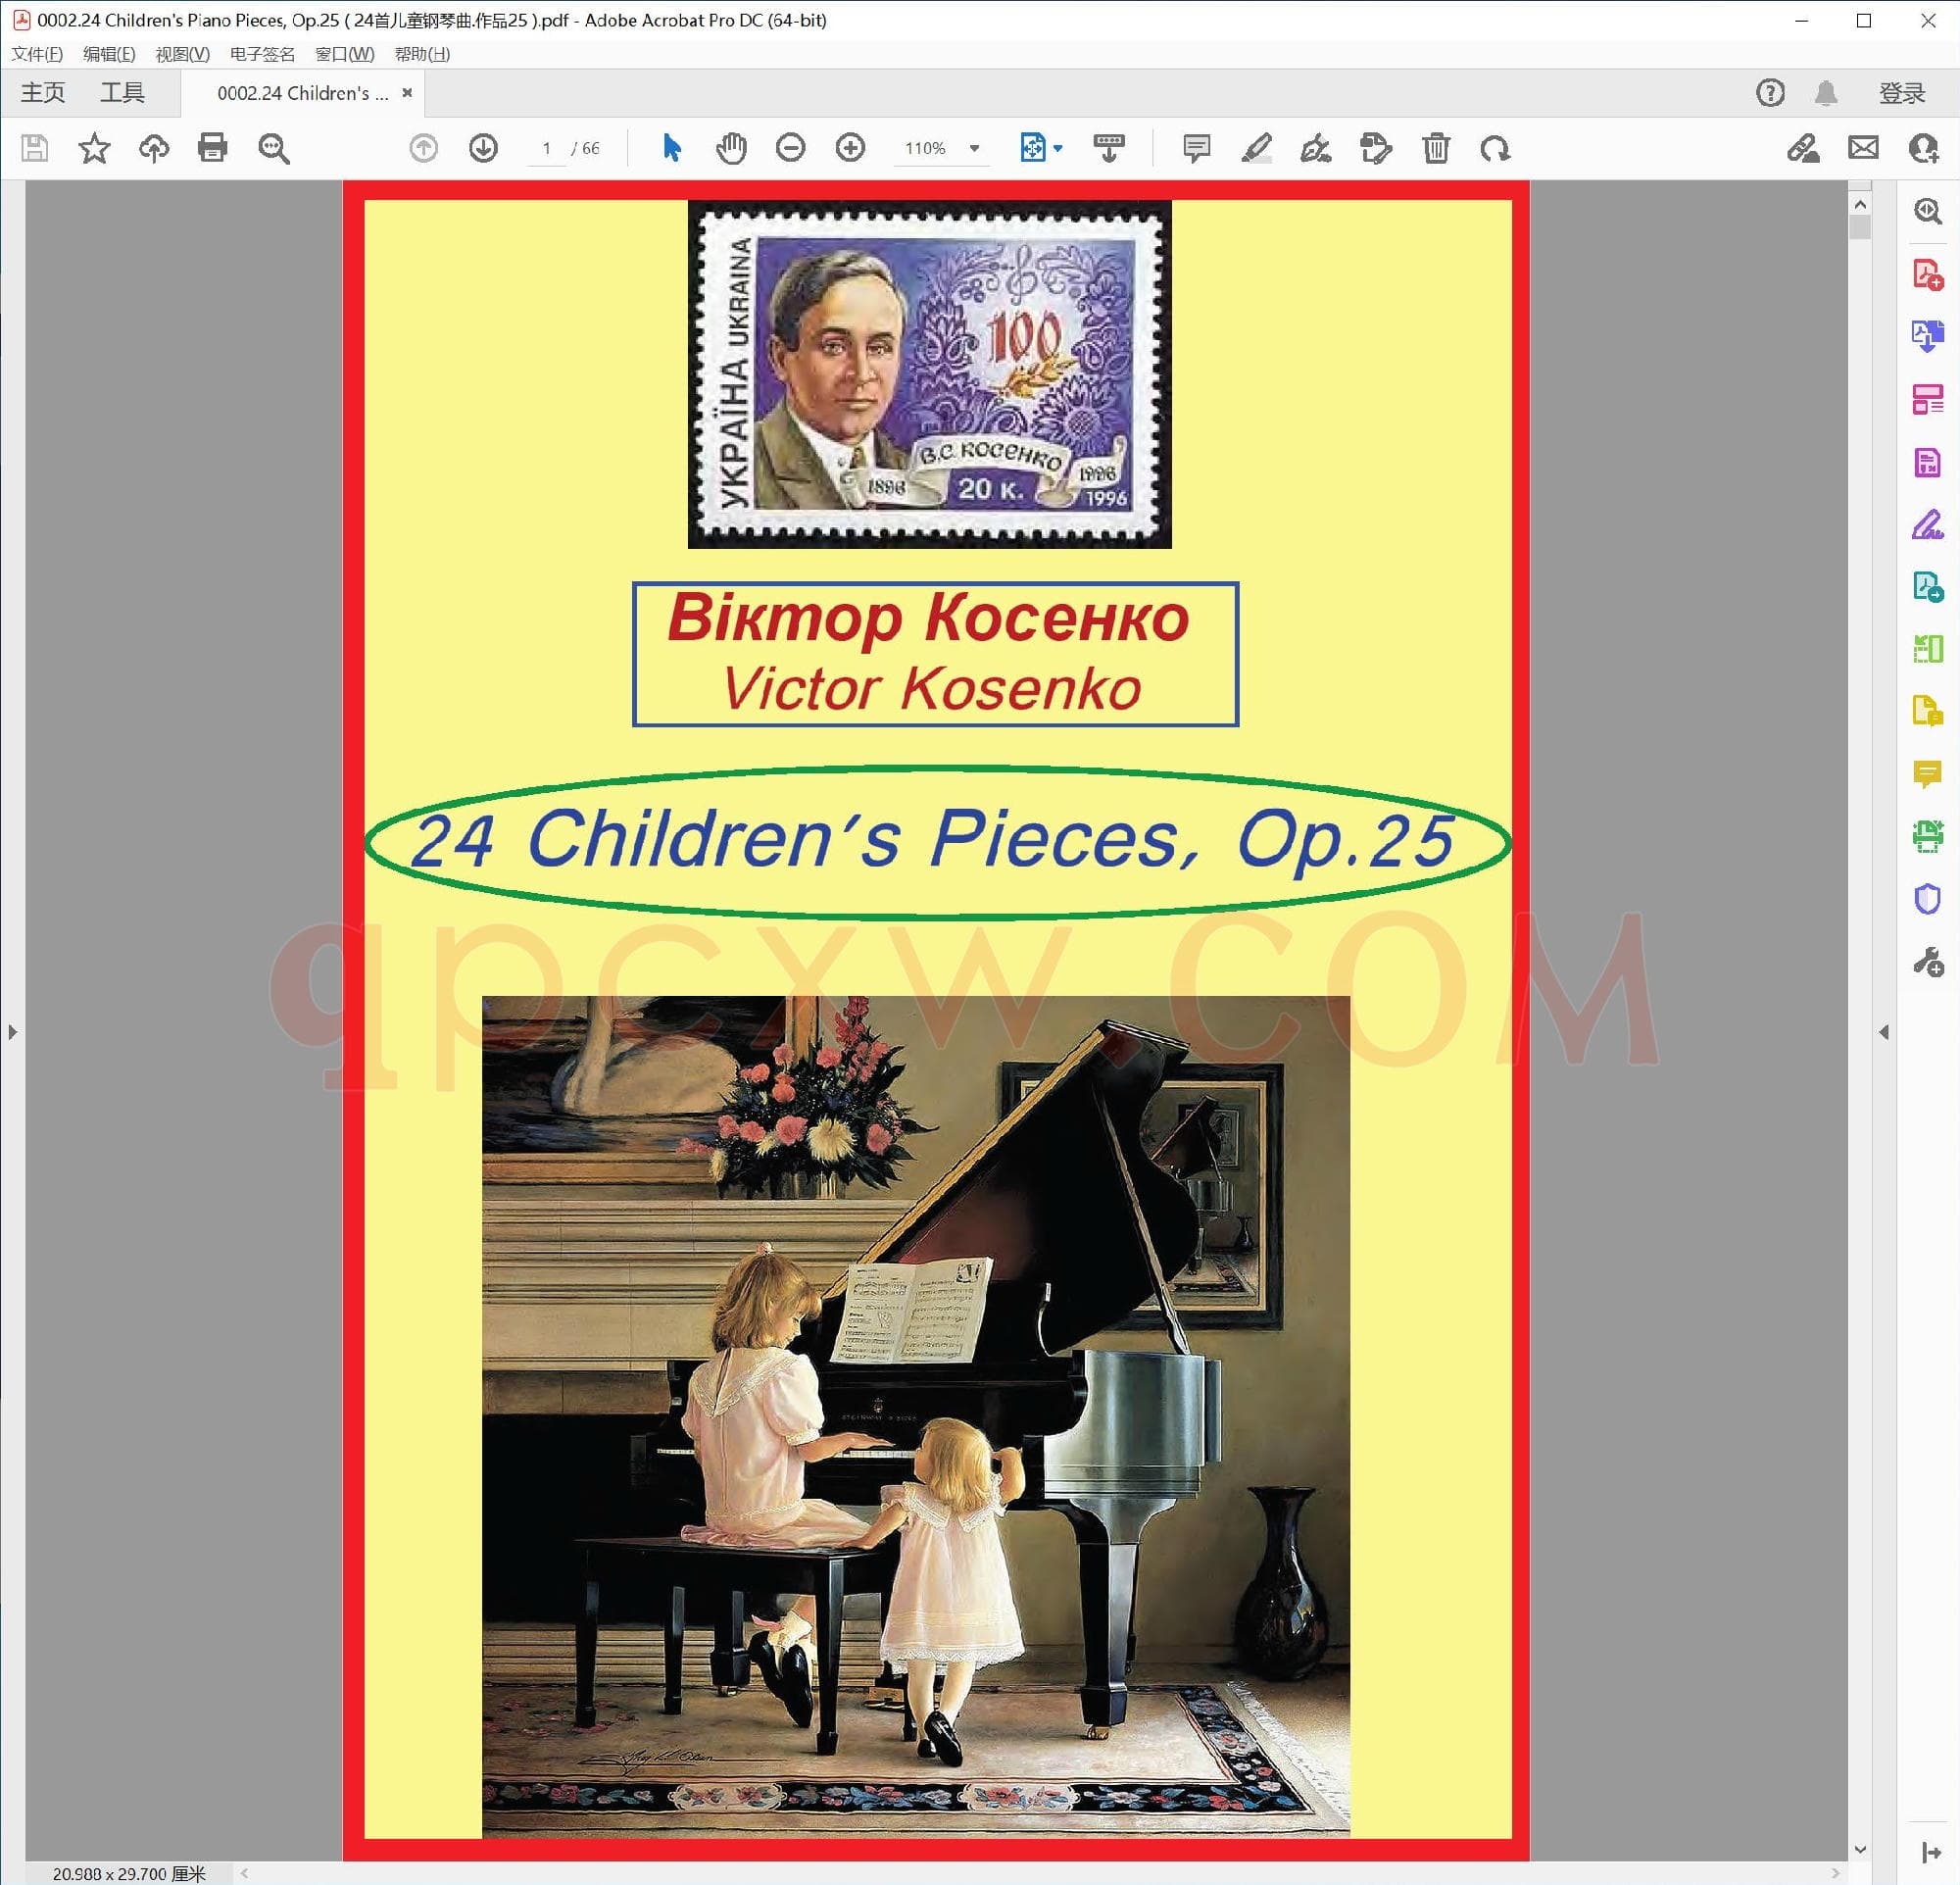
Task: Go to next page arrow
Action: (x=483, y=148)
